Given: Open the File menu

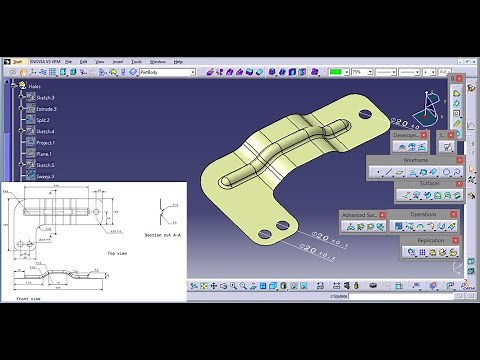Looking at the screenshot, I should (x=68, y=62).
